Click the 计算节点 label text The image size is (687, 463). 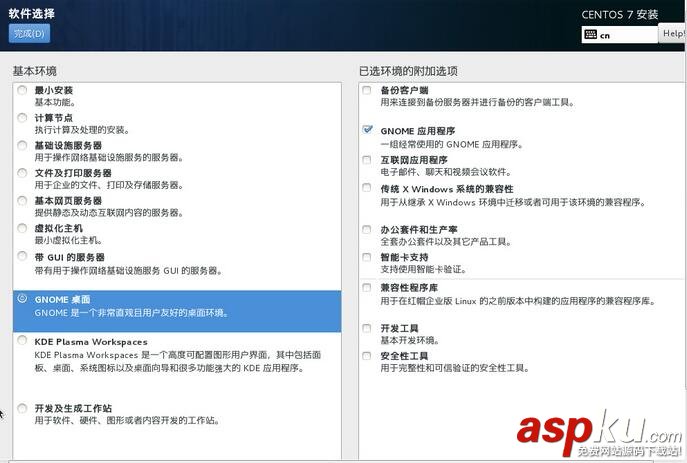tap(54, 118)
